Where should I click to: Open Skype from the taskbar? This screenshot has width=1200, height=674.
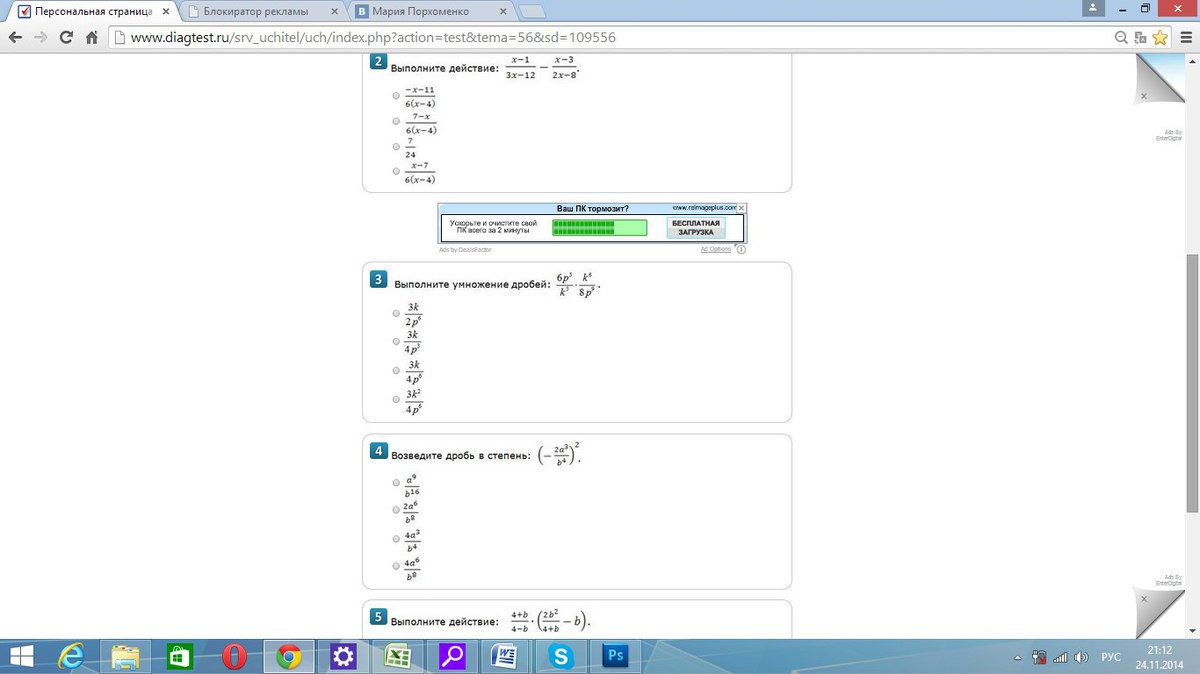point(560,656)
